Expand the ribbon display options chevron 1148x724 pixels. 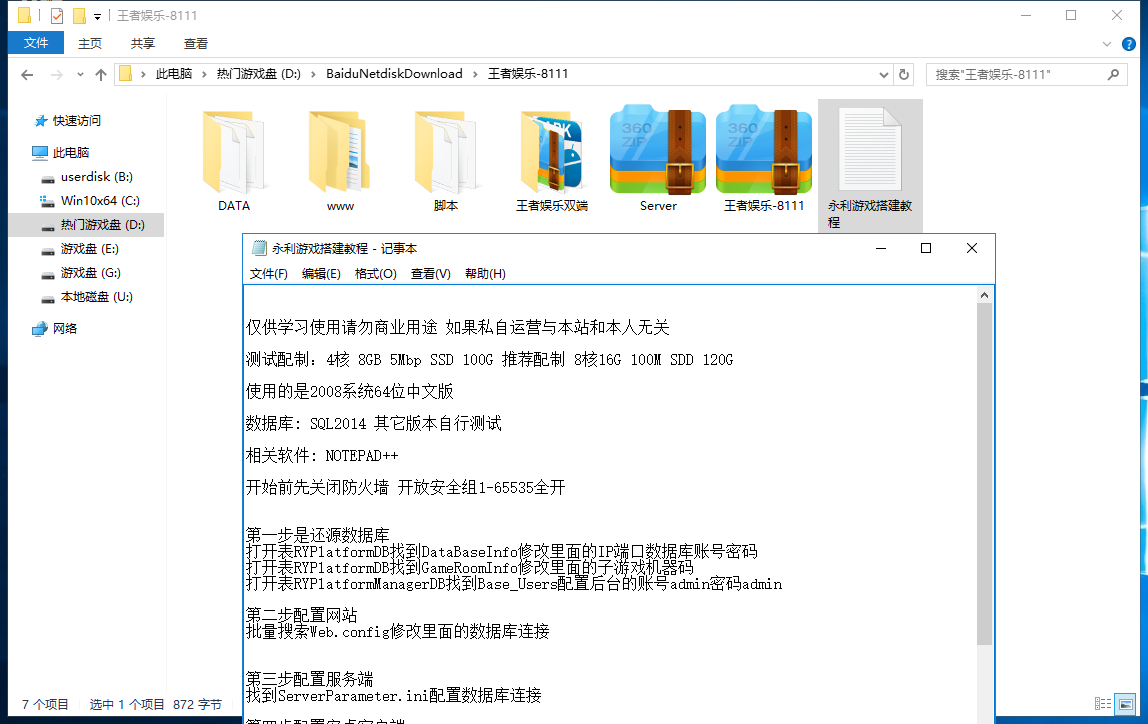[x=1107, y=44]
